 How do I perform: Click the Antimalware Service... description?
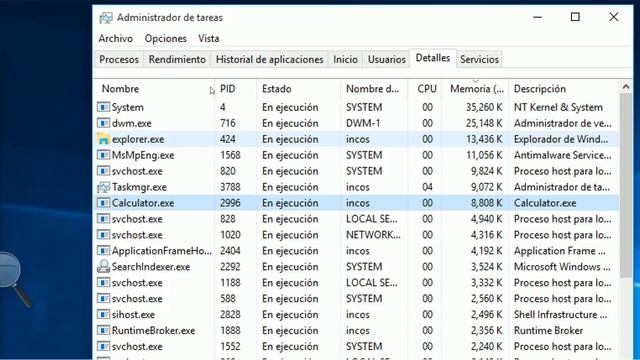(x=562, y=155)
